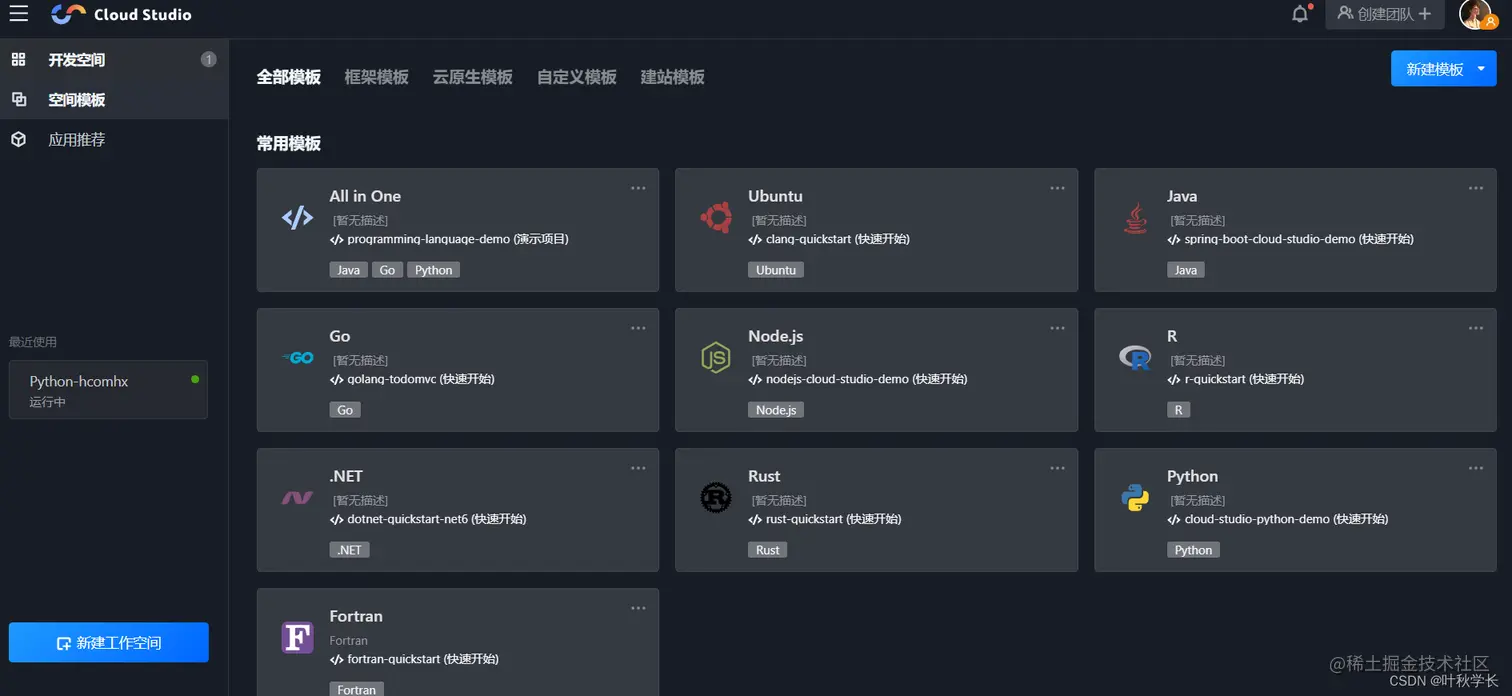Click the Node.js tag label
This screenshot has width=1512, height=696.
pyautogui.click(x=776, y=410)
